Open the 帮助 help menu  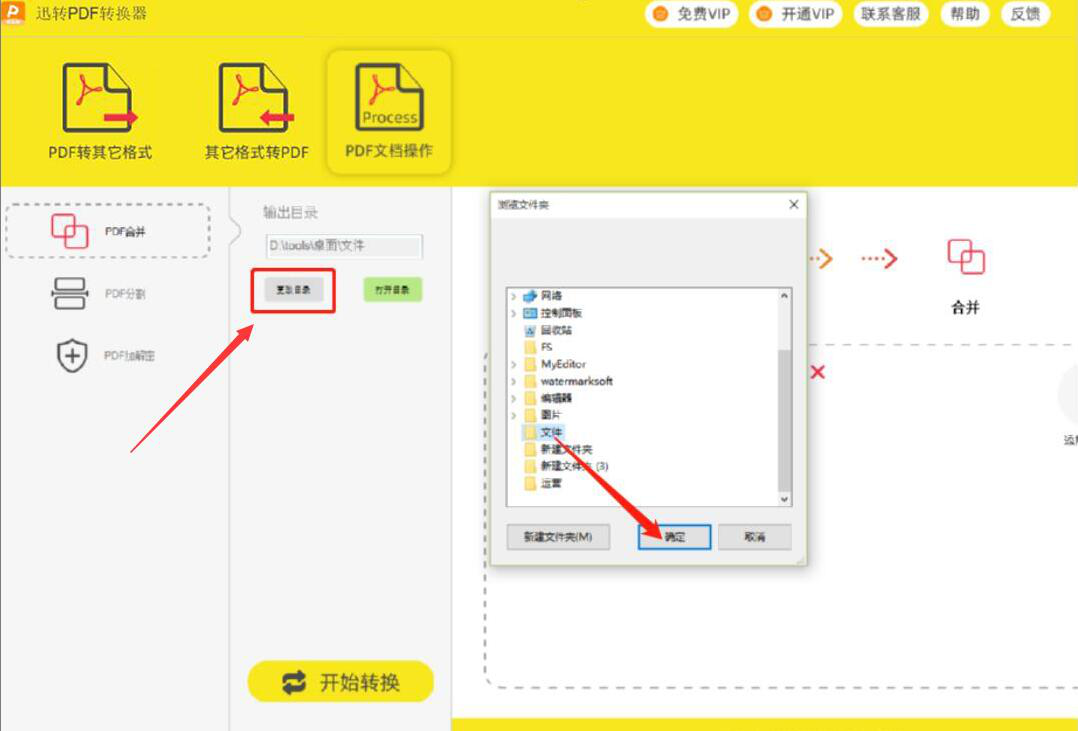[965, 14]
